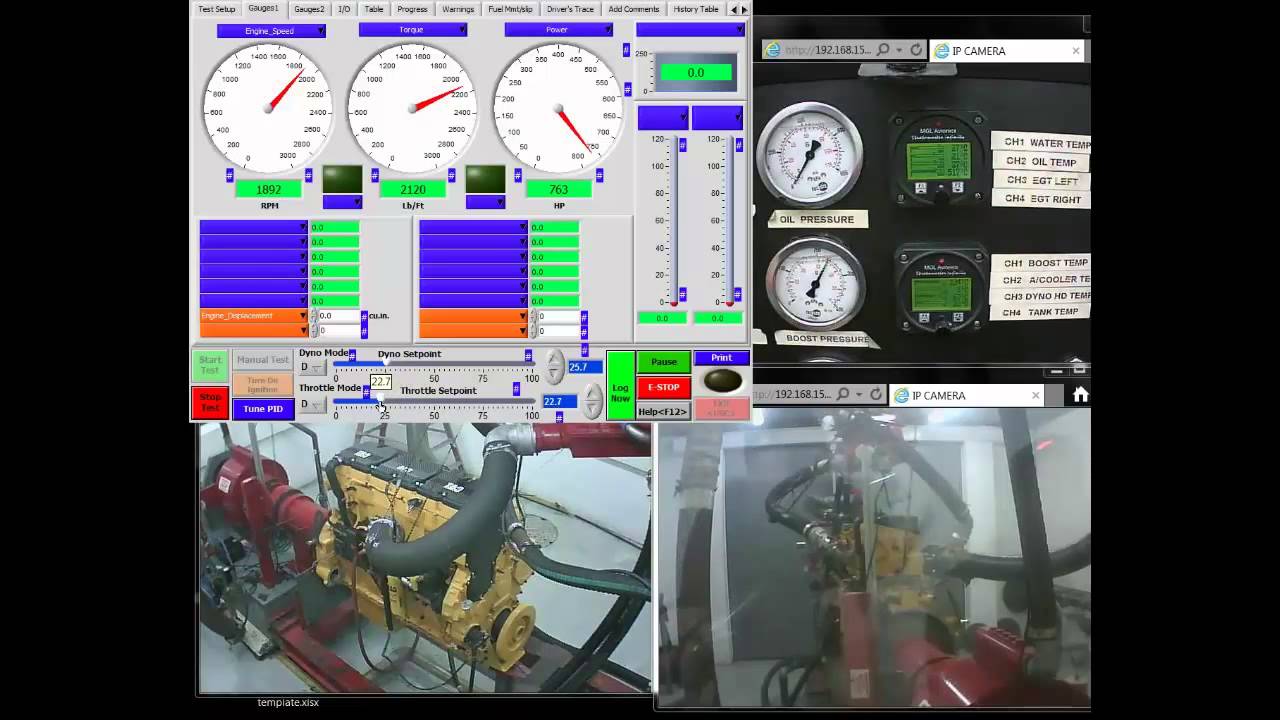This screenshot has width=1280, height=720.
Task: Open the Gauges2 tab
Action: pos(309,9)
